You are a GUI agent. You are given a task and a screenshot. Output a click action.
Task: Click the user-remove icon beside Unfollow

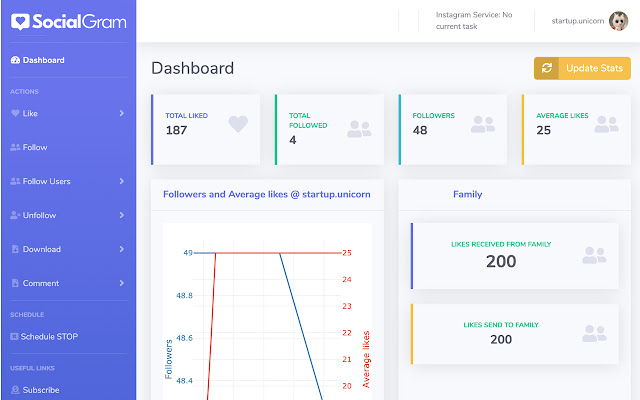point(15,215)
